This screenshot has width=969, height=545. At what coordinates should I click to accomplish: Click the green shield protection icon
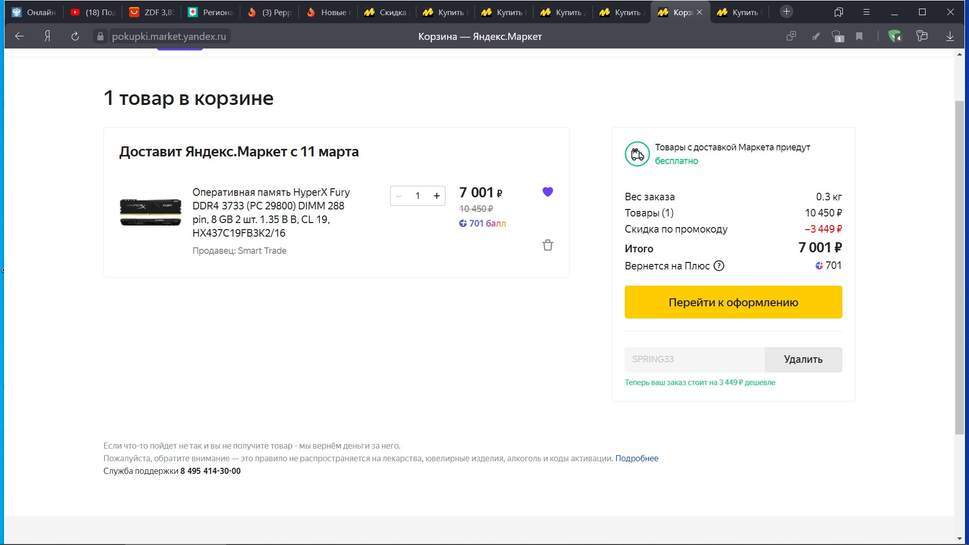coord(895,36)
